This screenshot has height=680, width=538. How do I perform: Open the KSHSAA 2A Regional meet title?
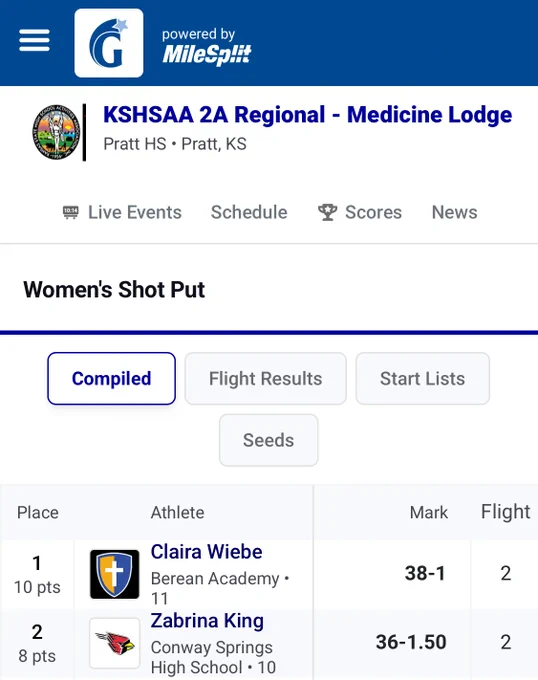[307, 115]
